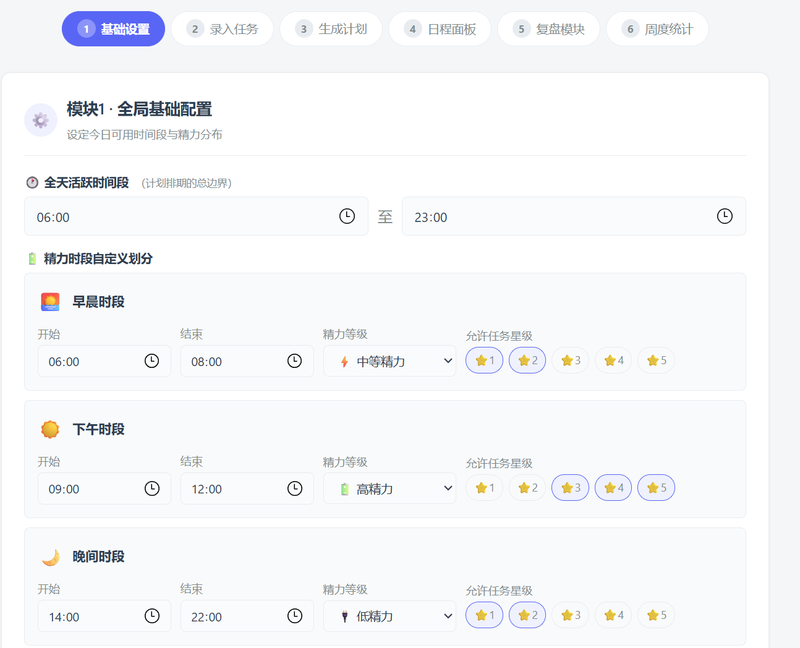800x648 pixels.
Task: Toggle star 2 for 早晨时段
Action: [527, 360]
